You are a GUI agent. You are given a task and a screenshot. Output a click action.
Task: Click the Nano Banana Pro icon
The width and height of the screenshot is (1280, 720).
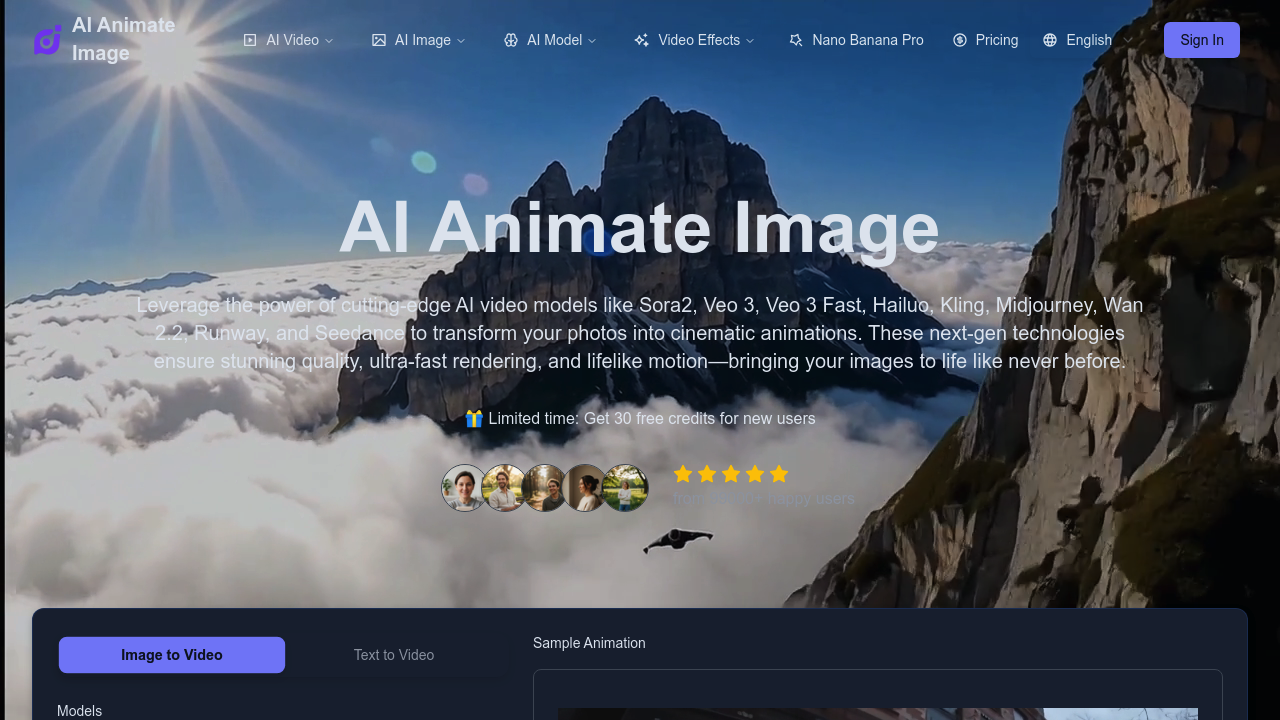pyautogui.click(x=795, y=39)
